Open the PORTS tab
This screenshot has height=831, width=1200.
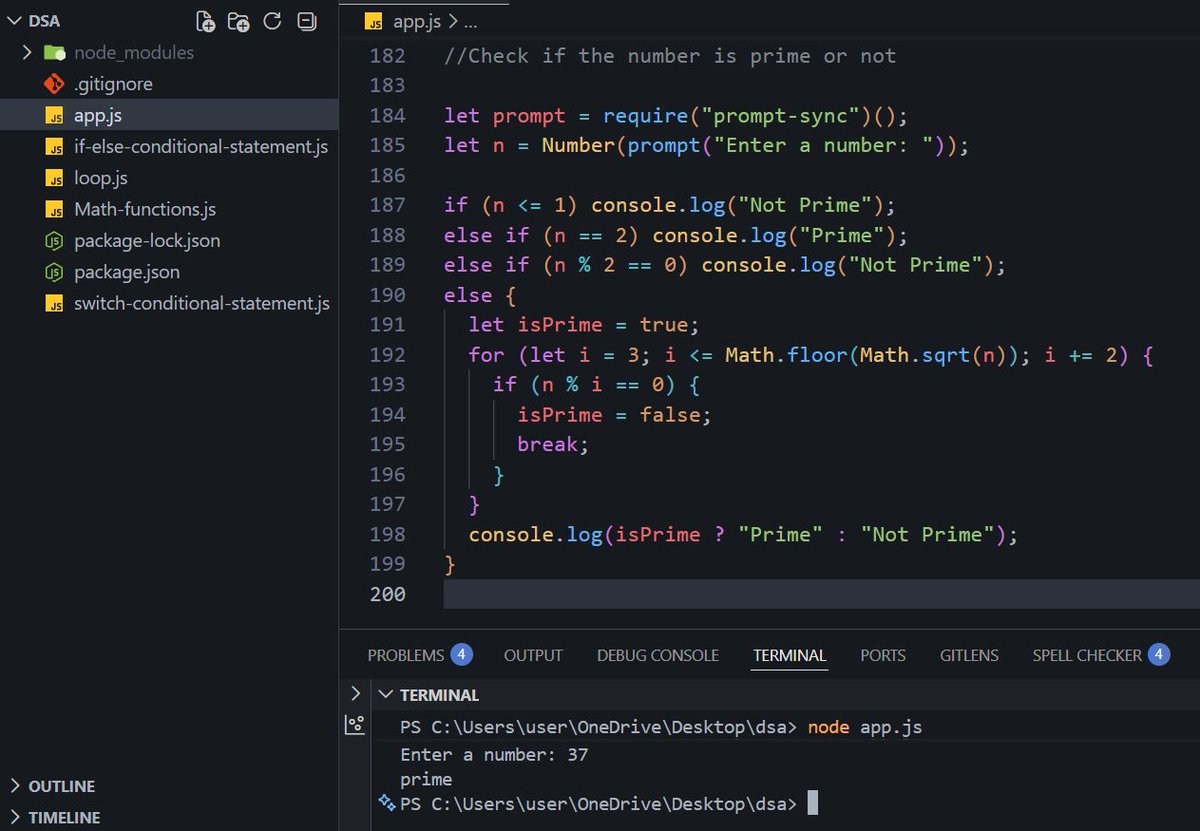(883, 655)
